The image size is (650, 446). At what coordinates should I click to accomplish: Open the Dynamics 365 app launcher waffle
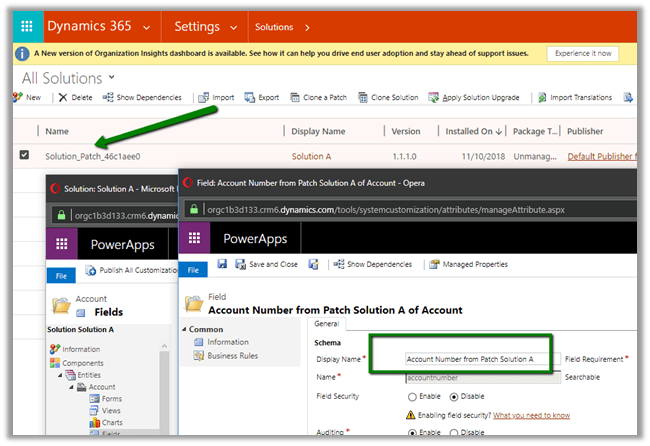coord(27,26)
